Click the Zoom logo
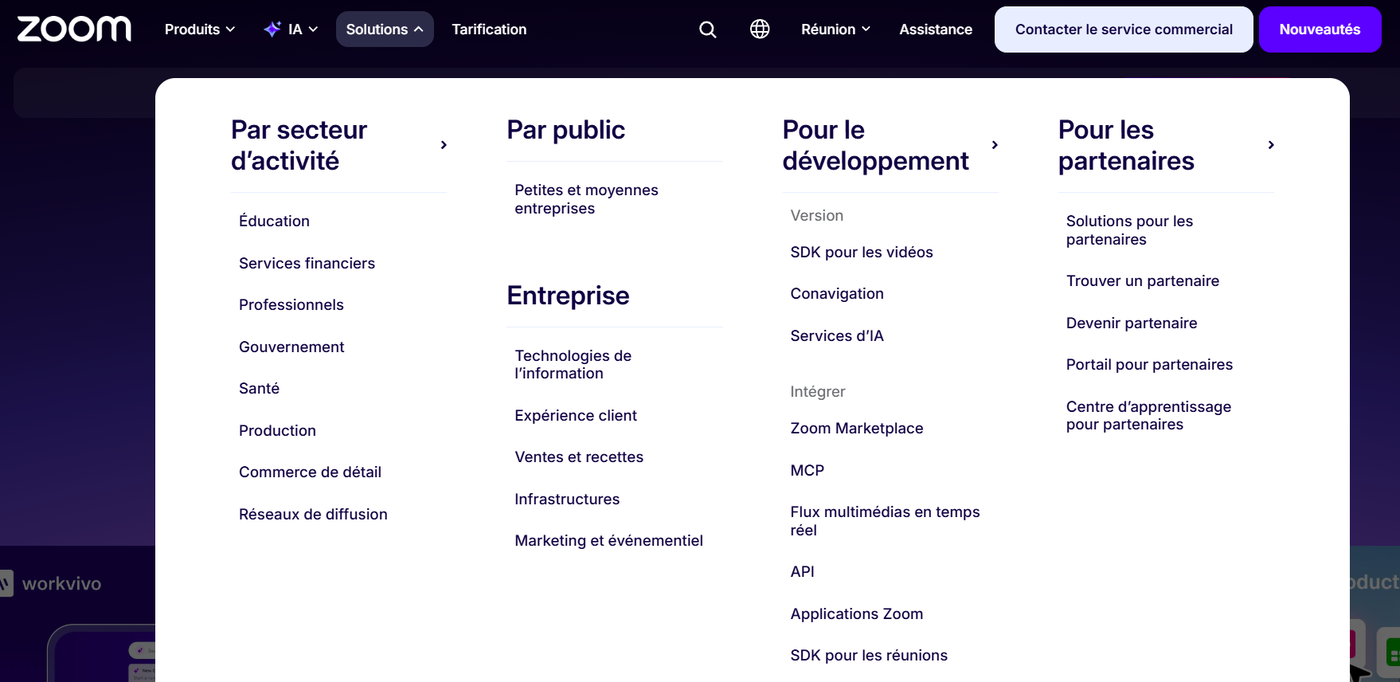This screenshot has height=682, width=1400. click(x=74, y=29)
